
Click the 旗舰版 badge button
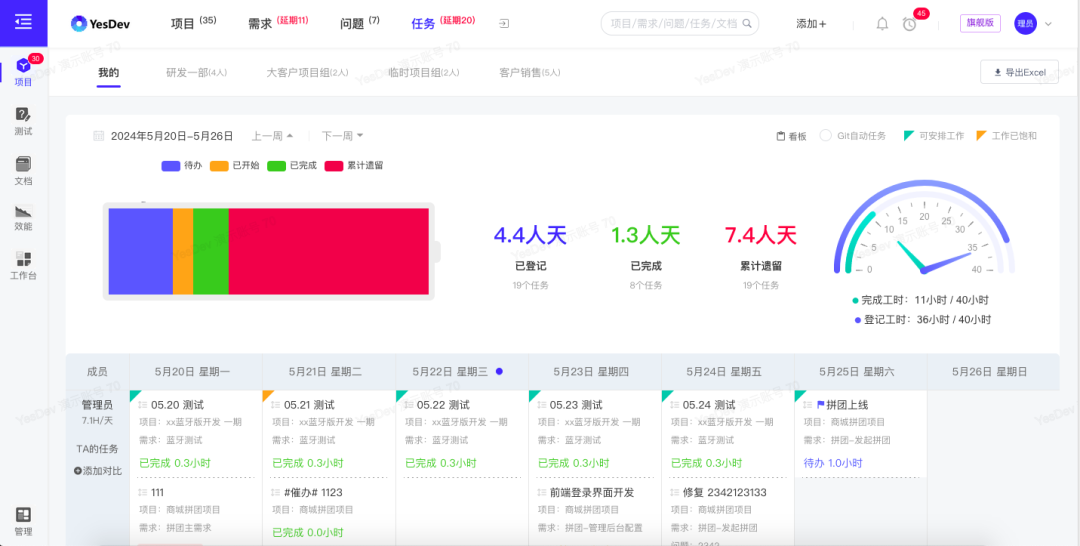tap(980, 23)
